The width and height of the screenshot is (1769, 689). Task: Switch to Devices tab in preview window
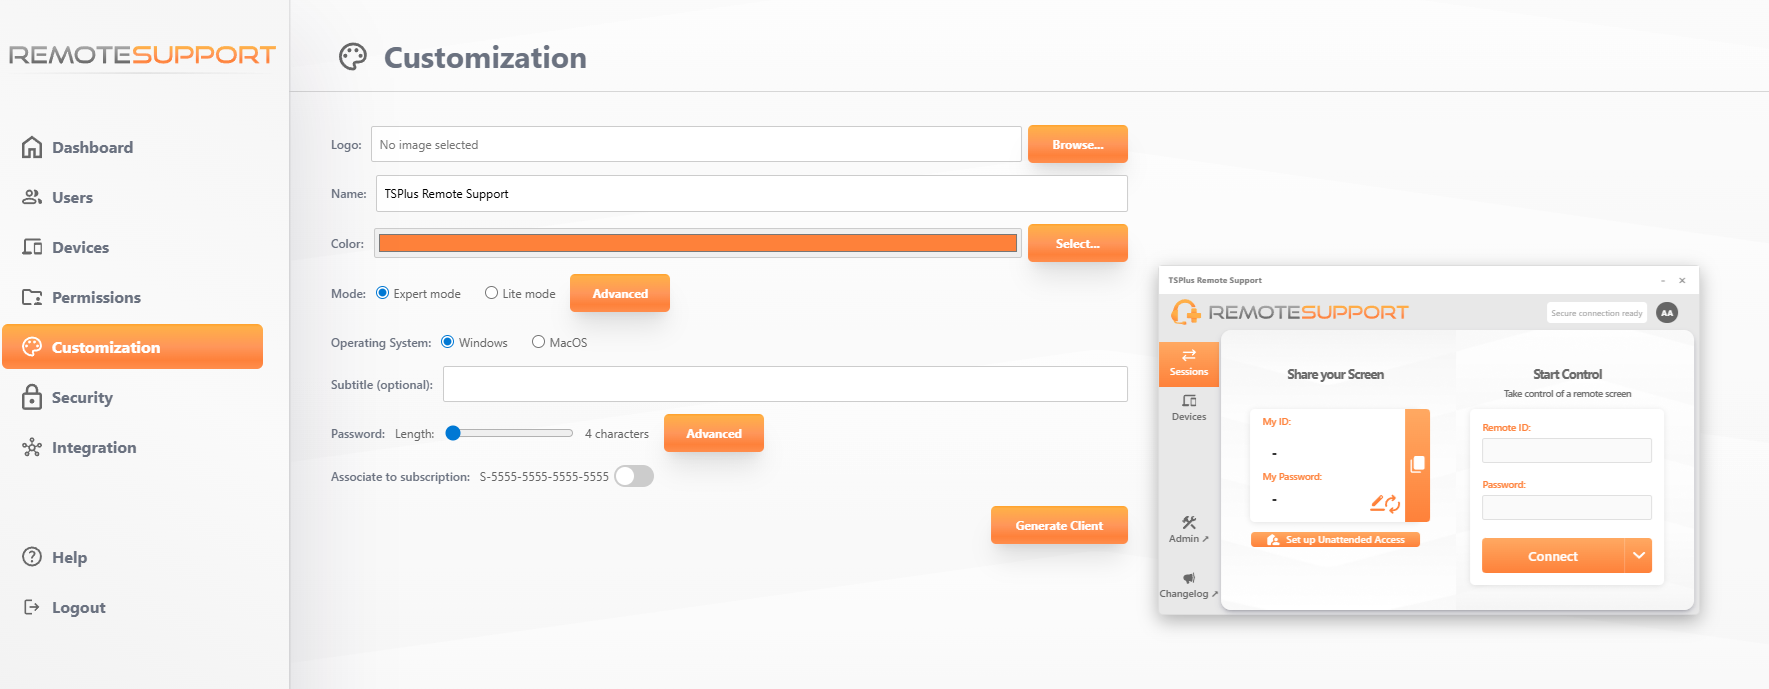point(1189,408)
